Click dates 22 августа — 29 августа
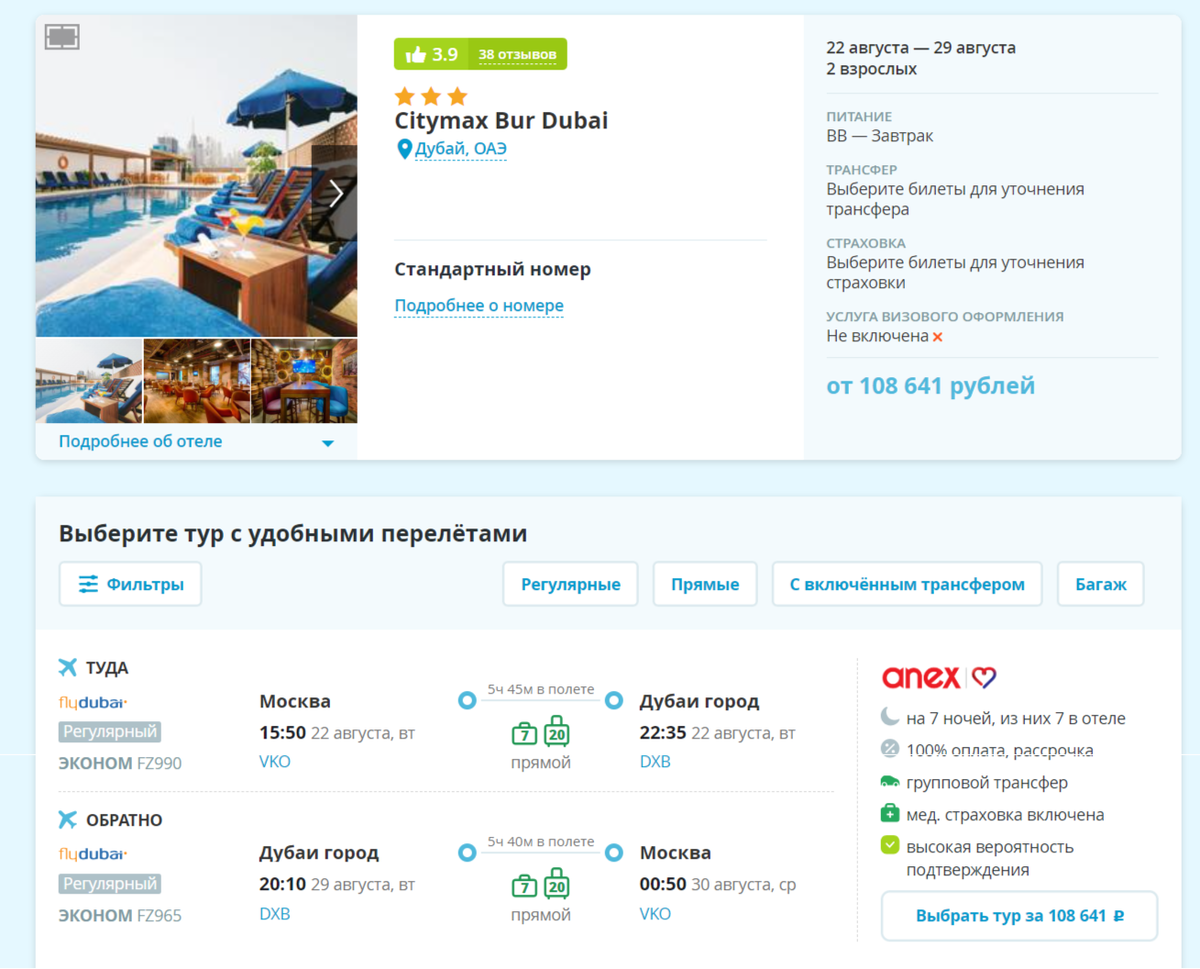This screenshot has height=969, width=1200. coord(921,48)
